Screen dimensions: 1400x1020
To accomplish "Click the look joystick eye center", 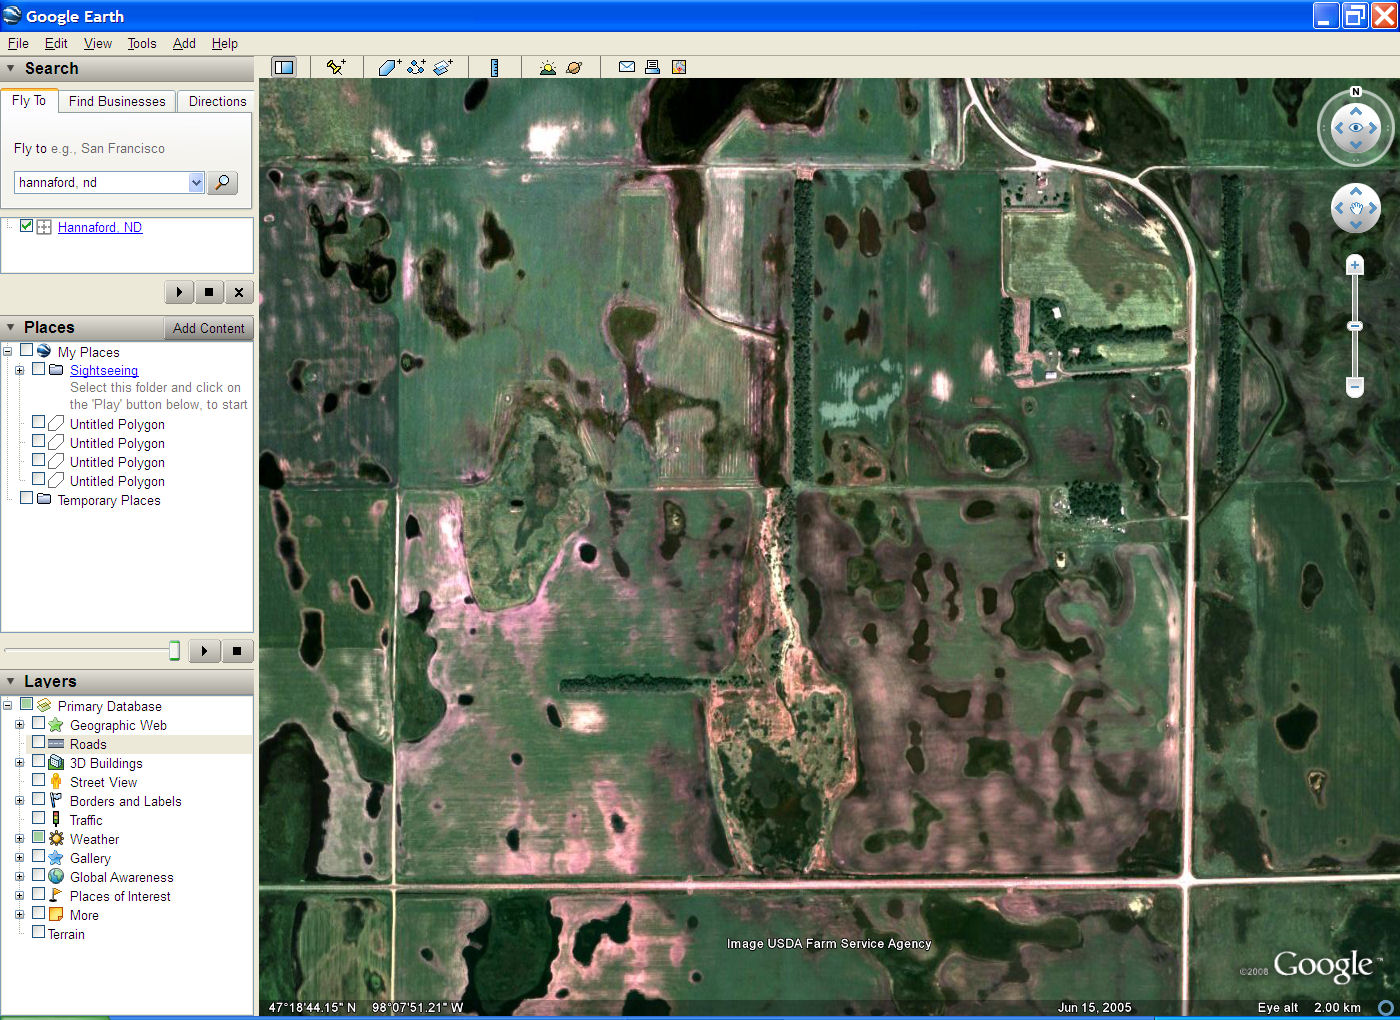I will click(x=1356, y=128).
